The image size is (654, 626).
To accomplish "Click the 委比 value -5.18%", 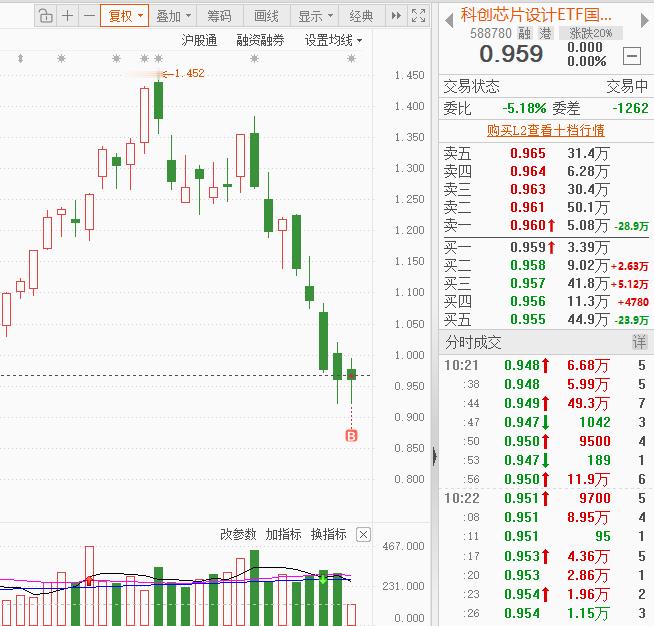I will [524, 108].
